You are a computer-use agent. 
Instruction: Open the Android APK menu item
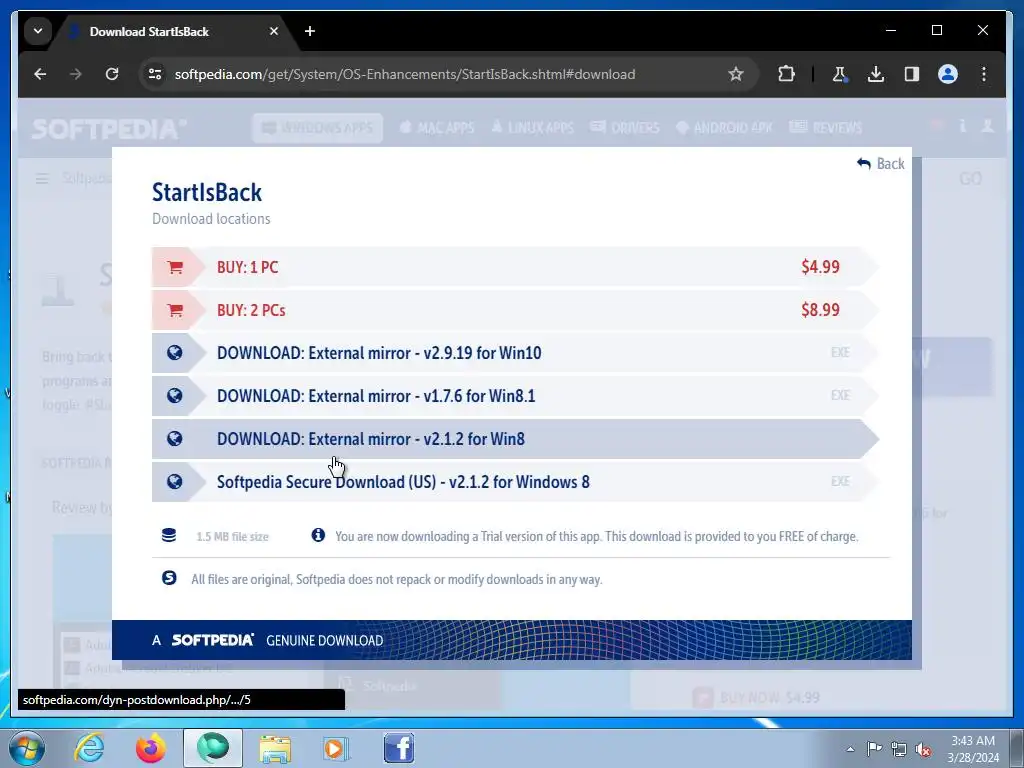[x=724, y=128]
